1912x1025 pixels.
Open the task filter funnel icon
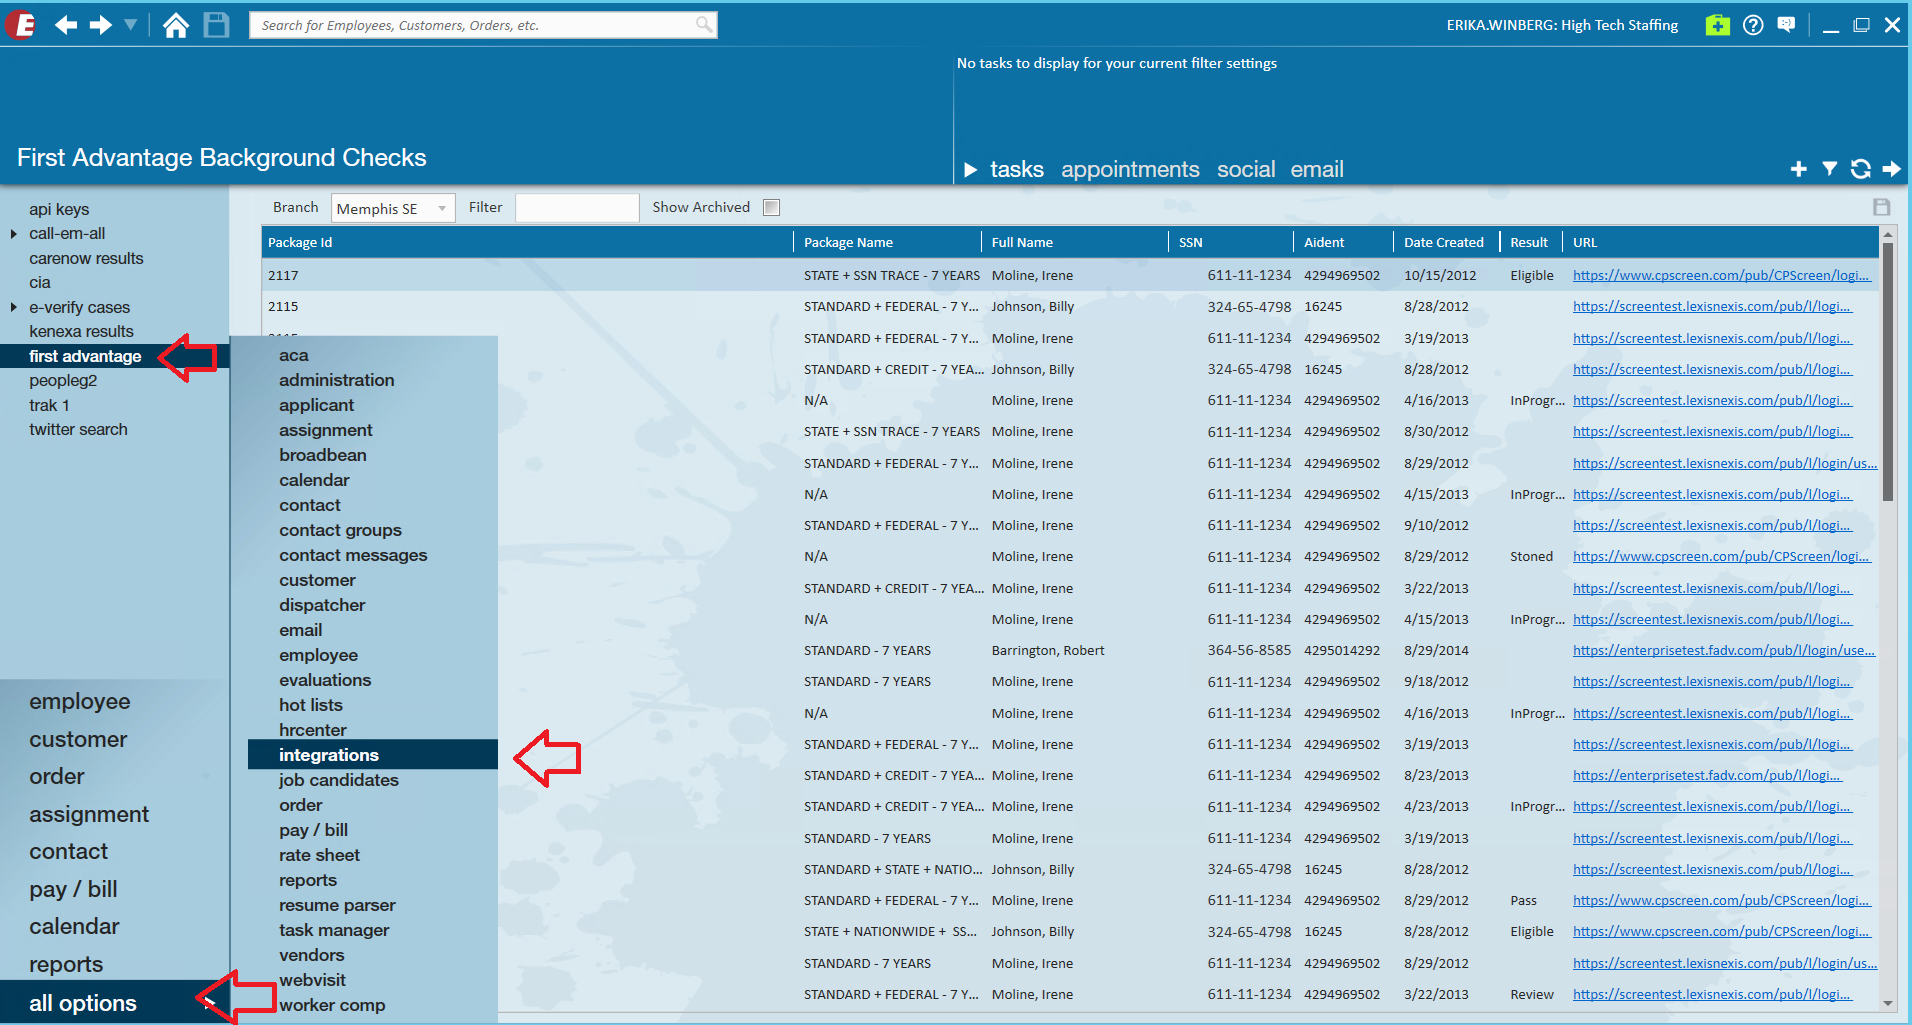[1829, 169]
